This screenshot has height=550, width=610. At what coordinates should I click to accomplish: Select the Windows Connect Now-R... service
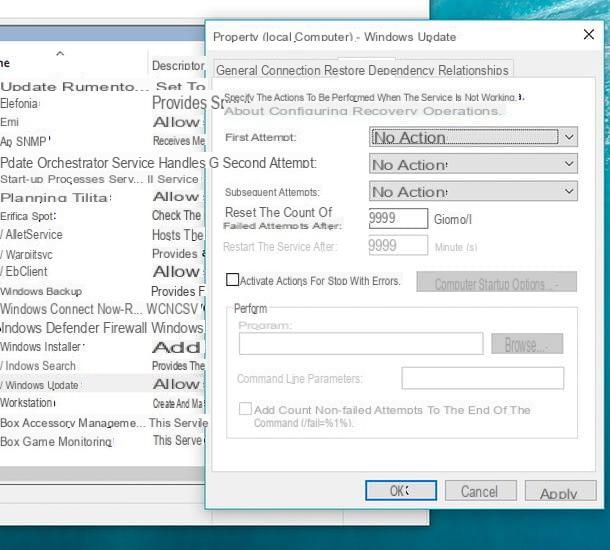[x=102, y=309]
